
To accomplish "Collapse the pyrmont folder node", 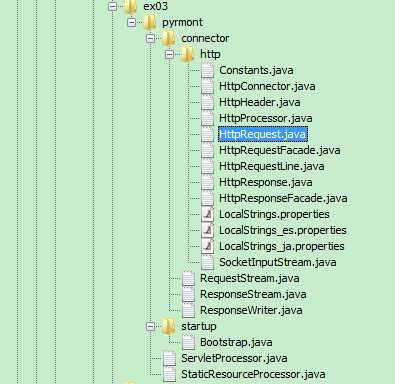I will tap(132, 22).
